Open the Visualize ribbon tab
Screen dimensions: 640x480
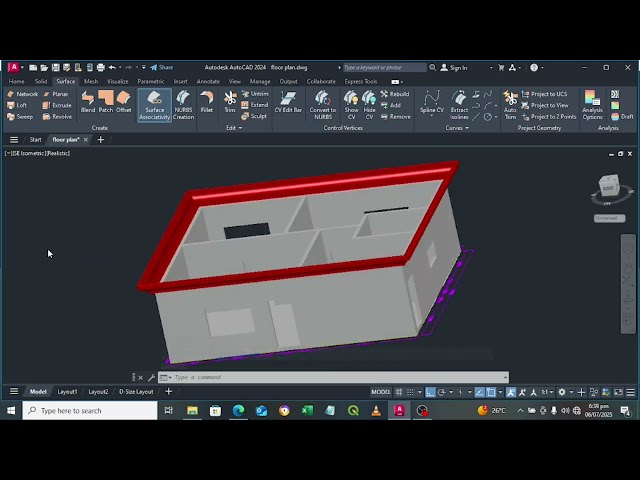point(118,81)
